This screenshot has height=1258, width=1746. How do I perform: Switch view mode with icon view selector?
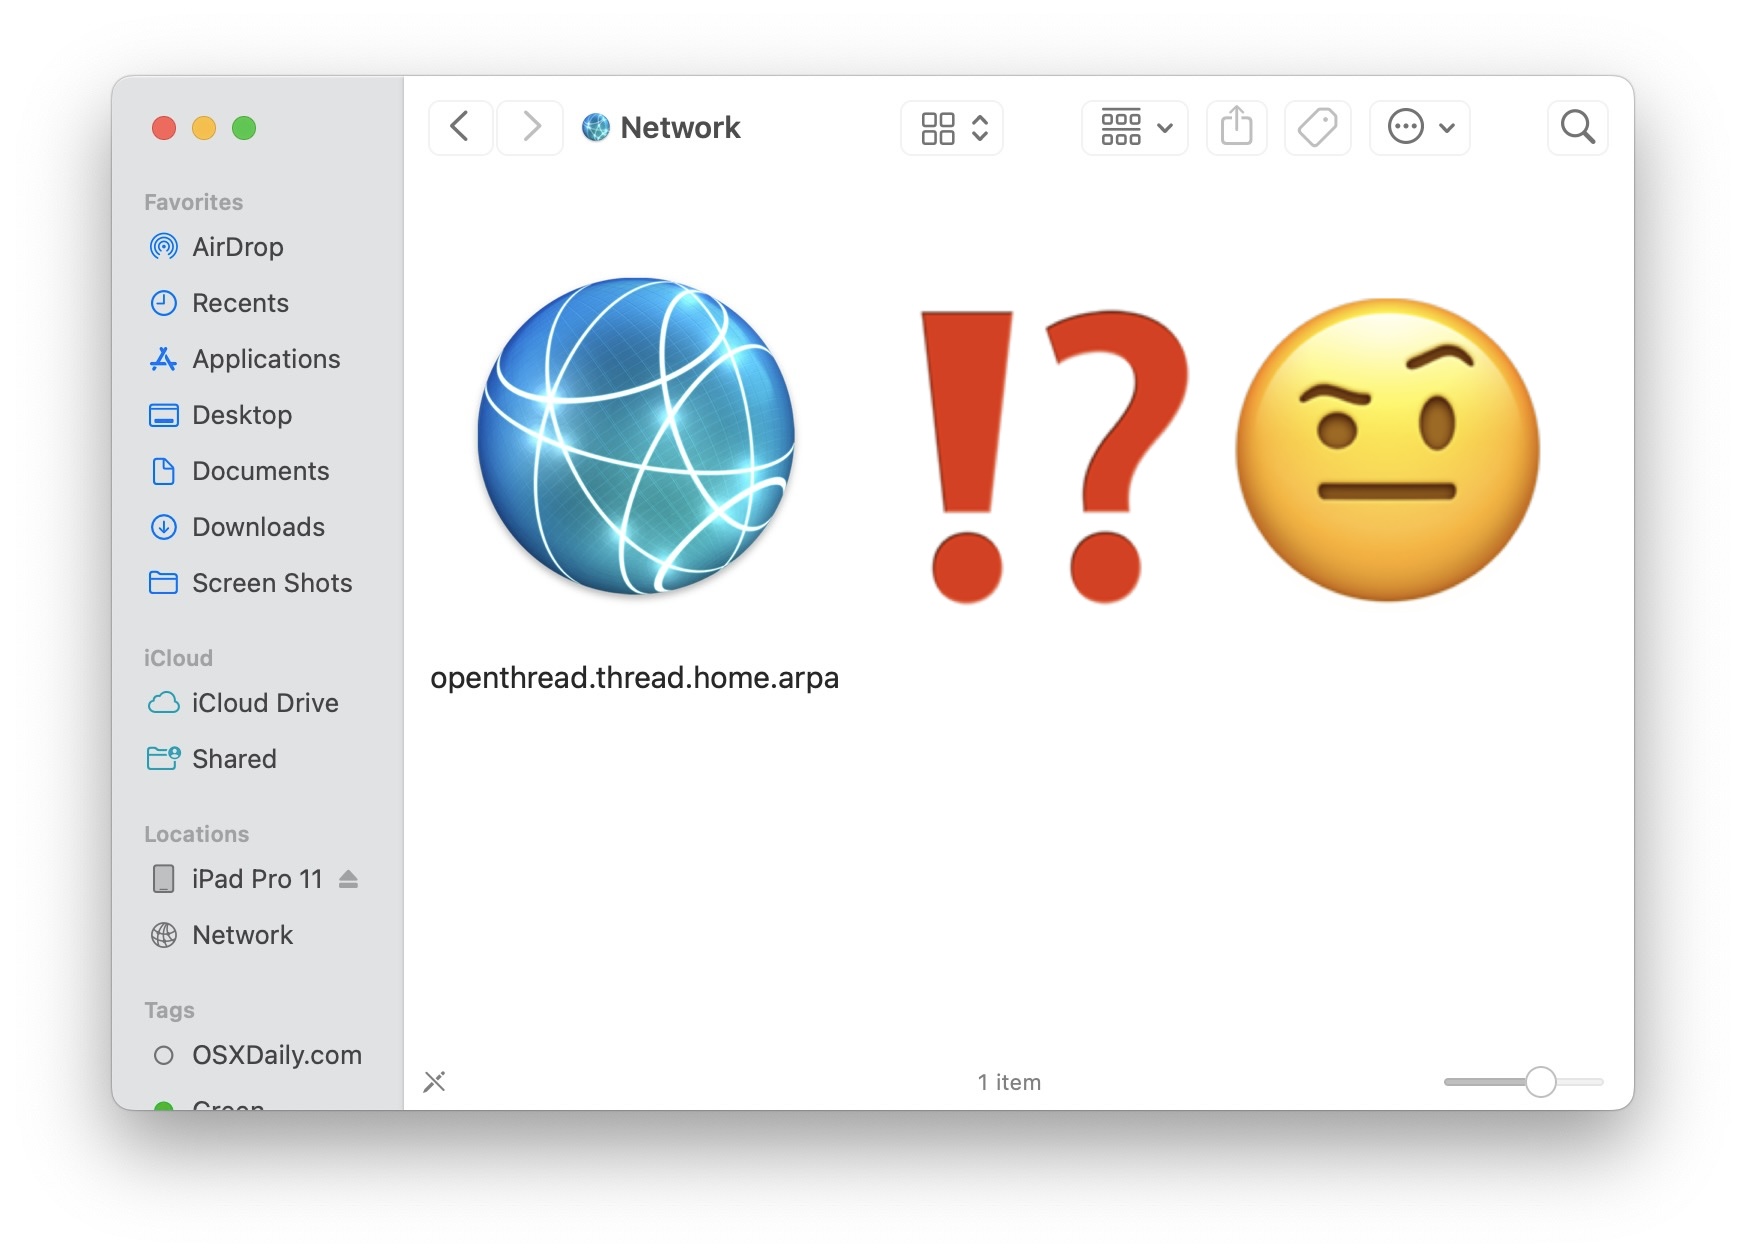tap(952, 127)
